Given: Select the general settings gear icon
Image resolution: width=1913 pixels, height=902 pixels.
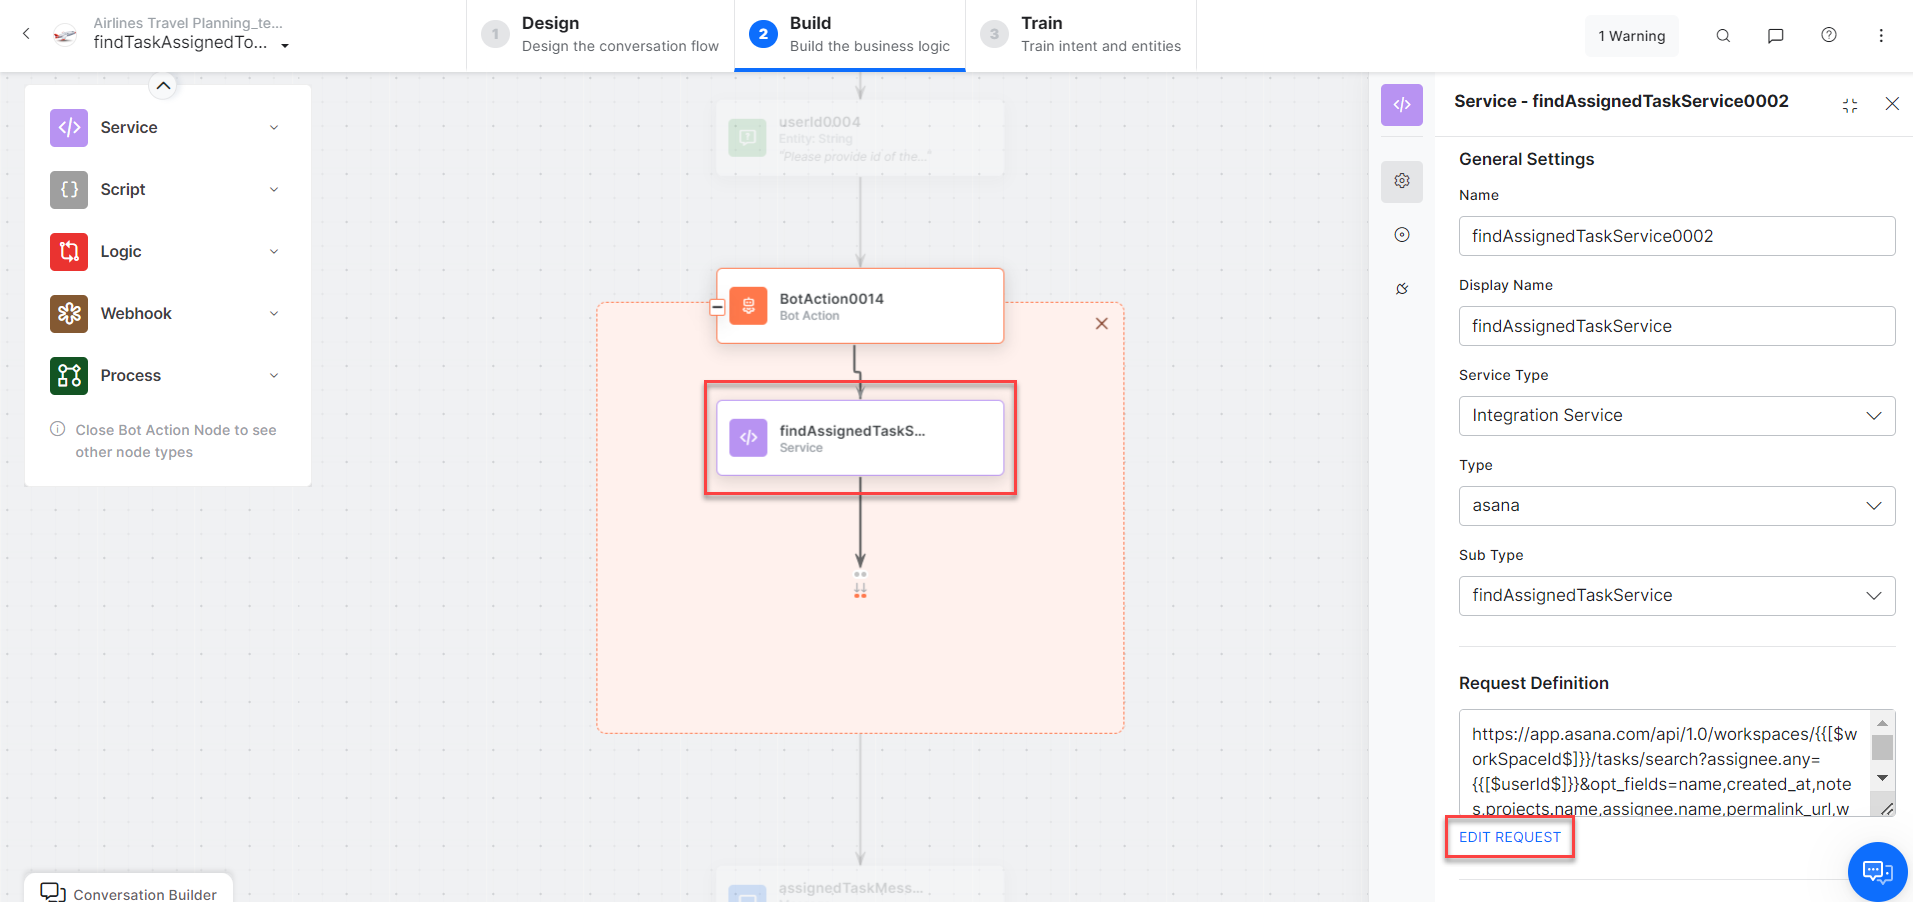Looking at the screenshot, I should tap(1402, 181).
